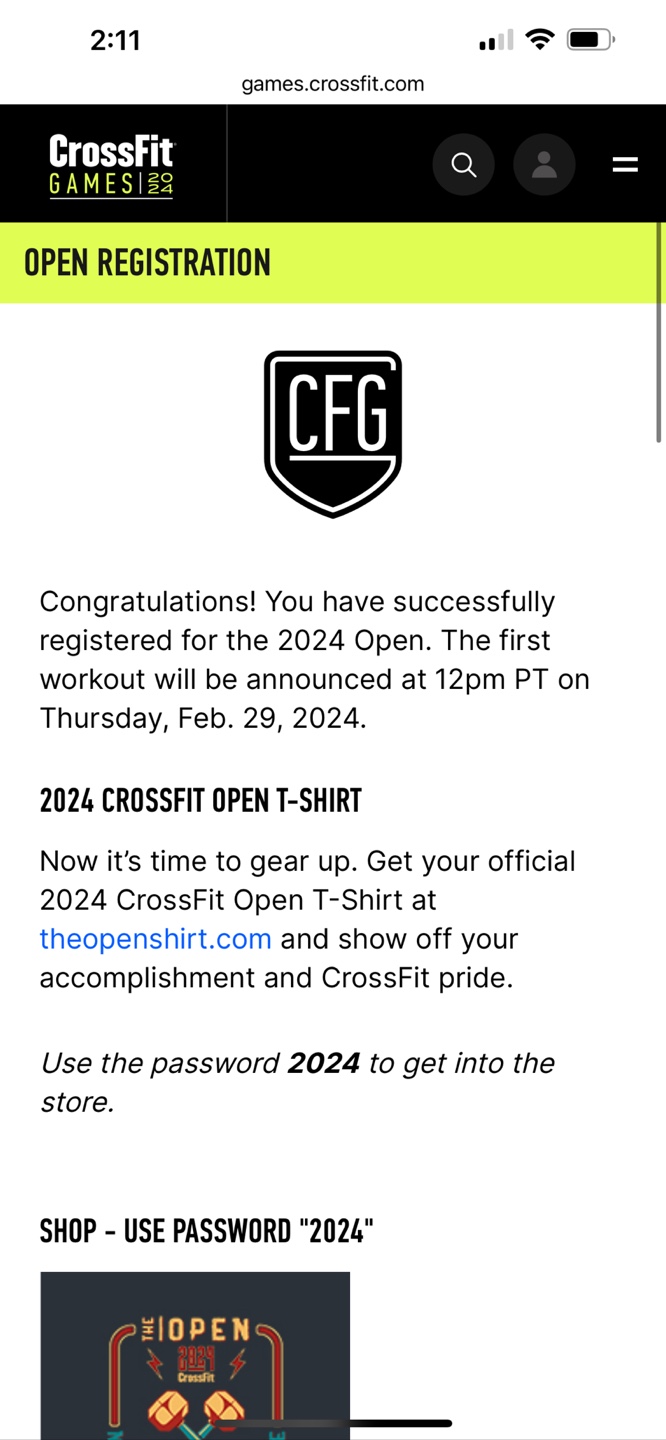
Task: Tap the user profile icon
Action: (x=544, y=164)
